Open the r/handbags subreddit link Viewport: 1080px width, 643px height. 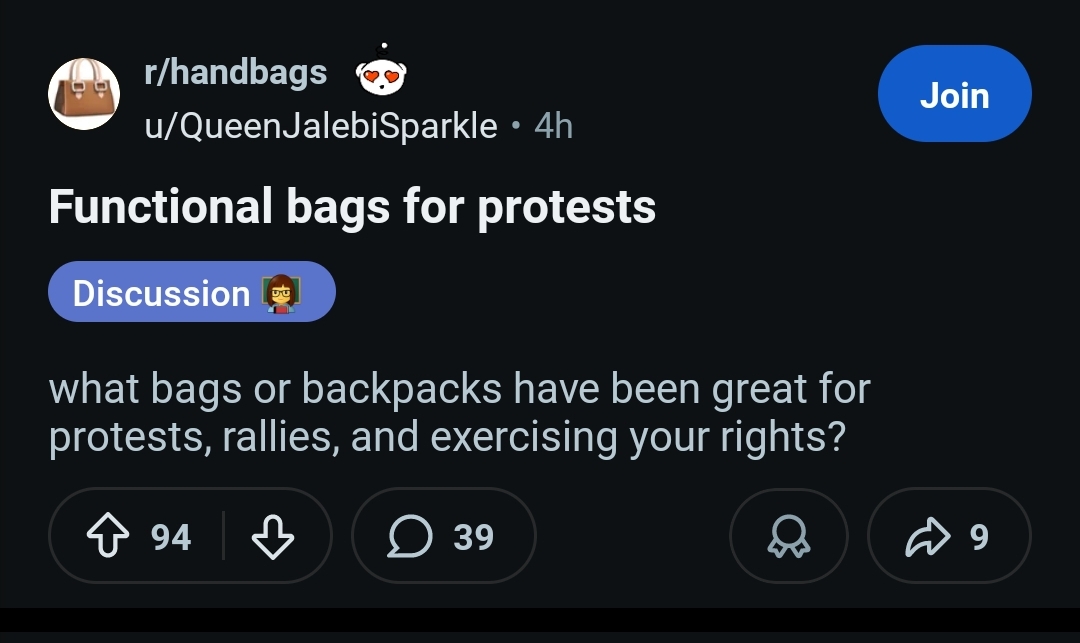point(236,72)
